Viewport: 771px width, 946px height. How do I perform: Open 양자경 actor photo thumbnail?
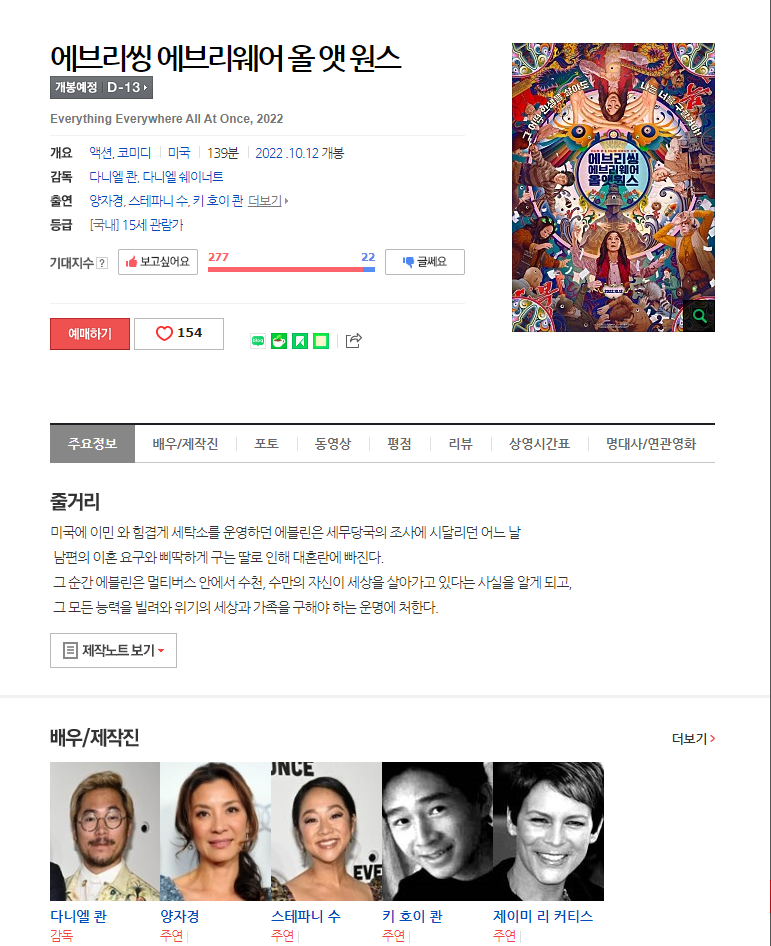pos(215,831)
